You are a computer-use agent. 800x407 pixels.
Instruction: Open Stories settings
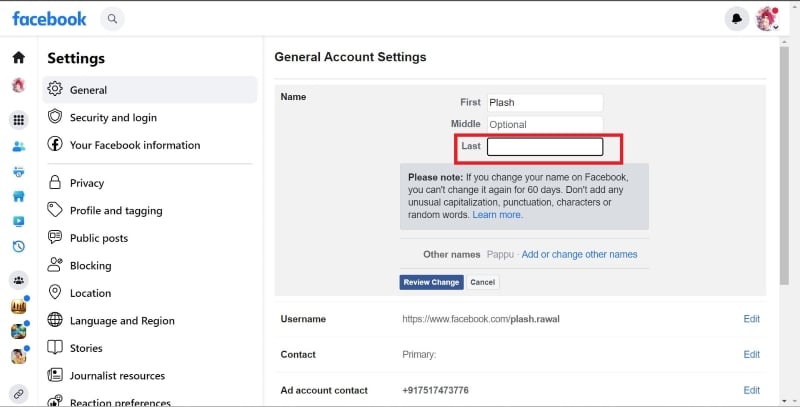click(150, 348)
